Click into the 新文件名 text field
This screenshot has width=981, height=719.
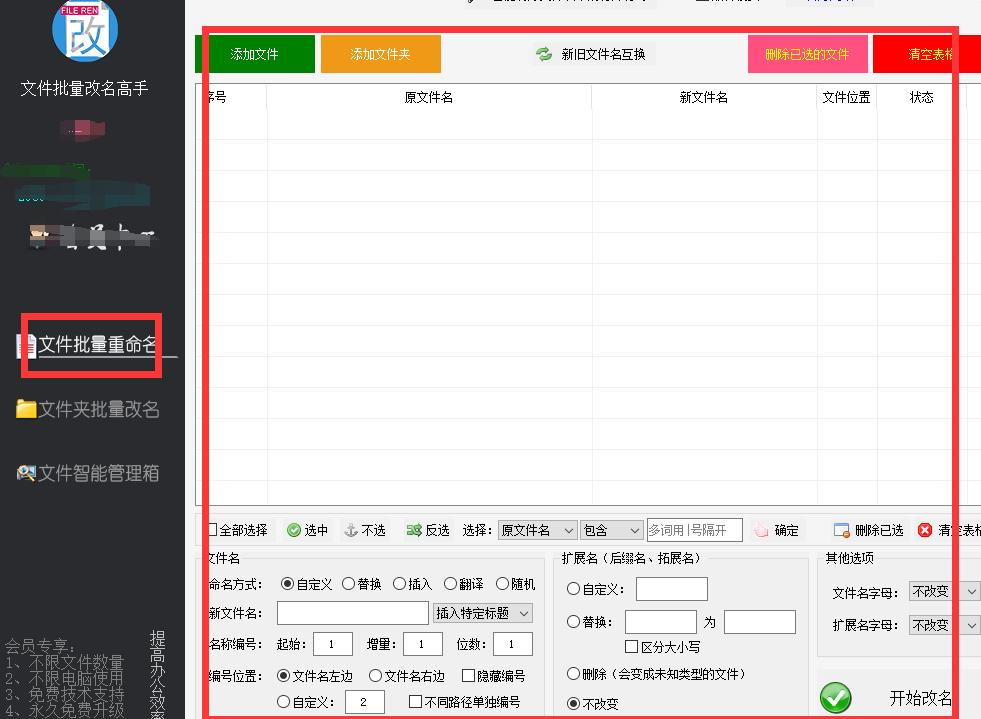(352, 613)
